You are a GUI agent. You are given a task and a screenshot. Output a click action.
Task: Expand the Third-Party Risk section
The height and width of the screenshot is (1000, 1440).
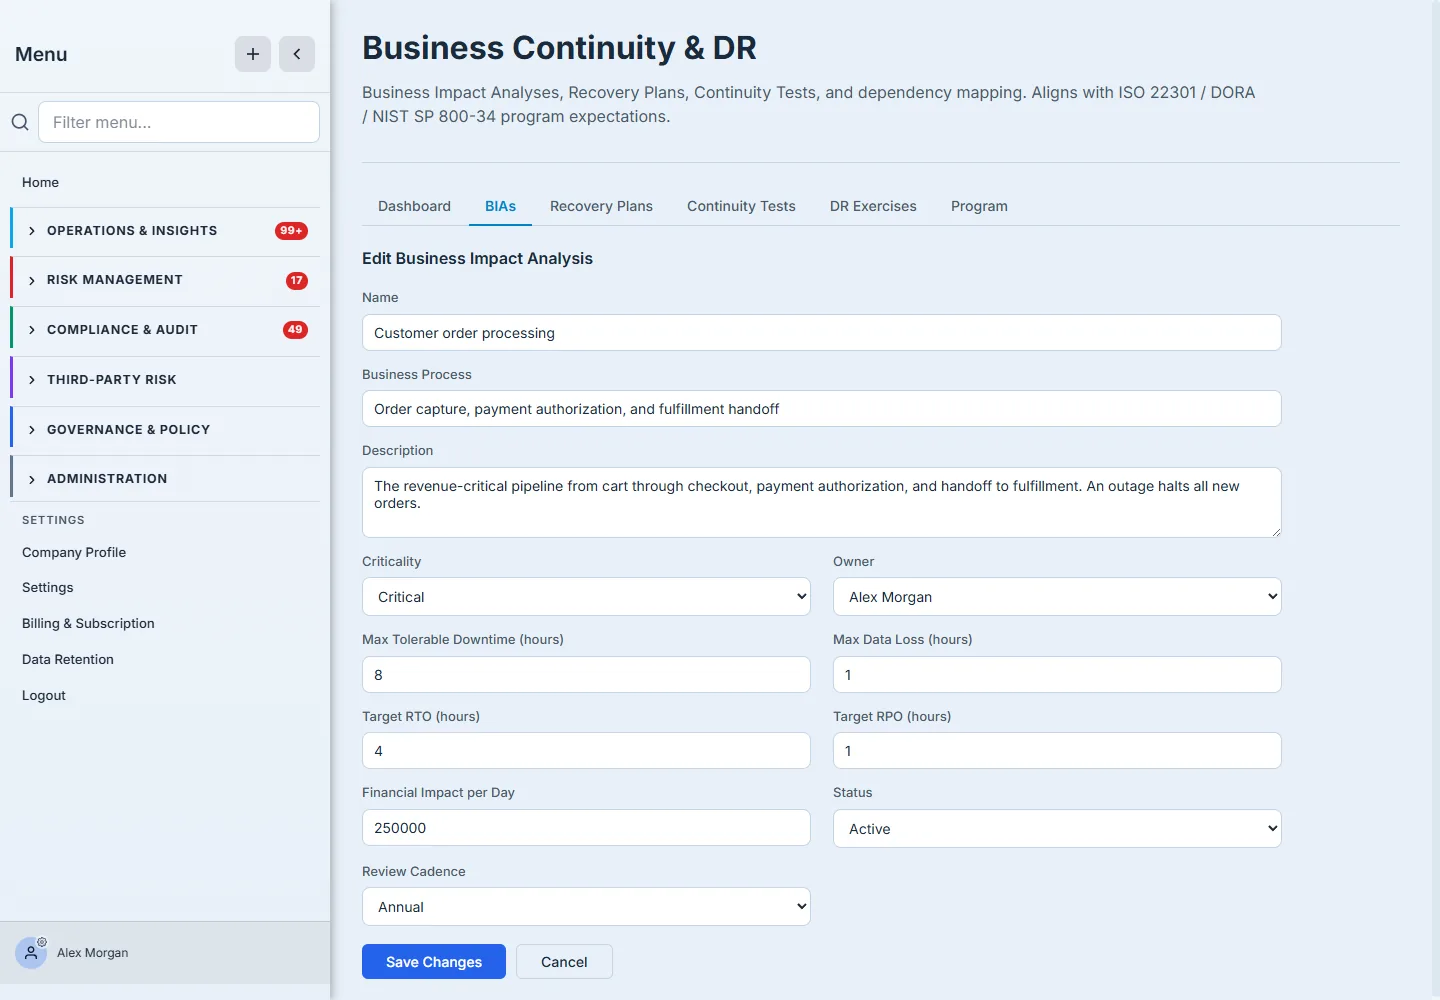165,380
